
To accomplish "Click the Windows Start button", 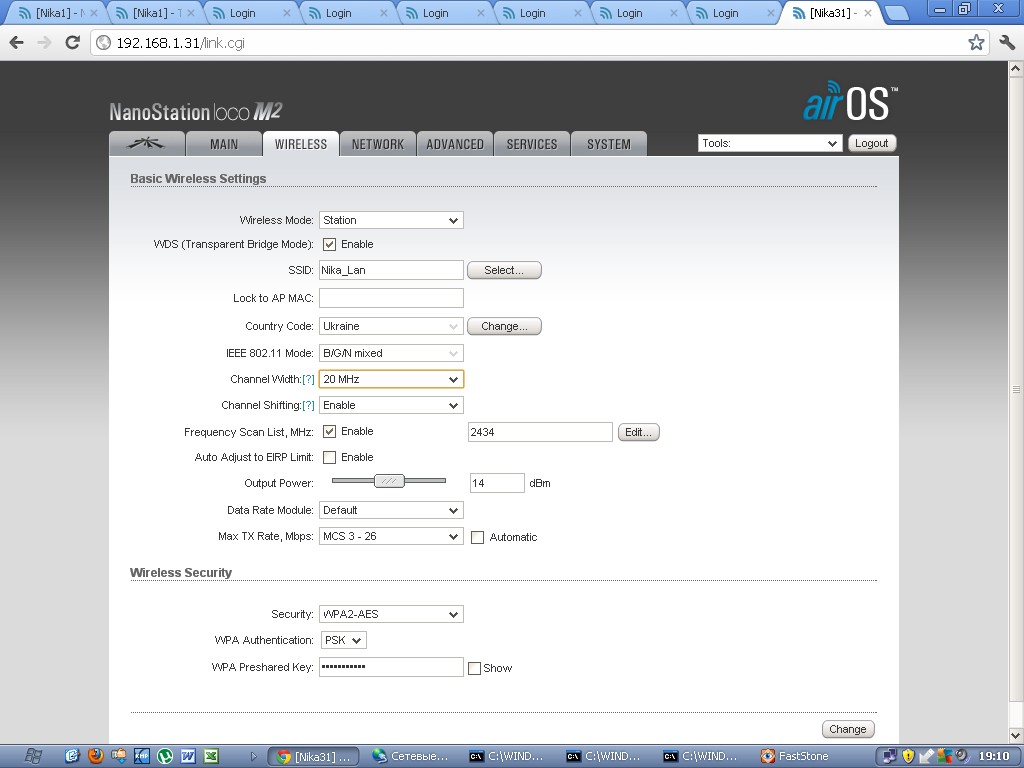I will (33, 756).
